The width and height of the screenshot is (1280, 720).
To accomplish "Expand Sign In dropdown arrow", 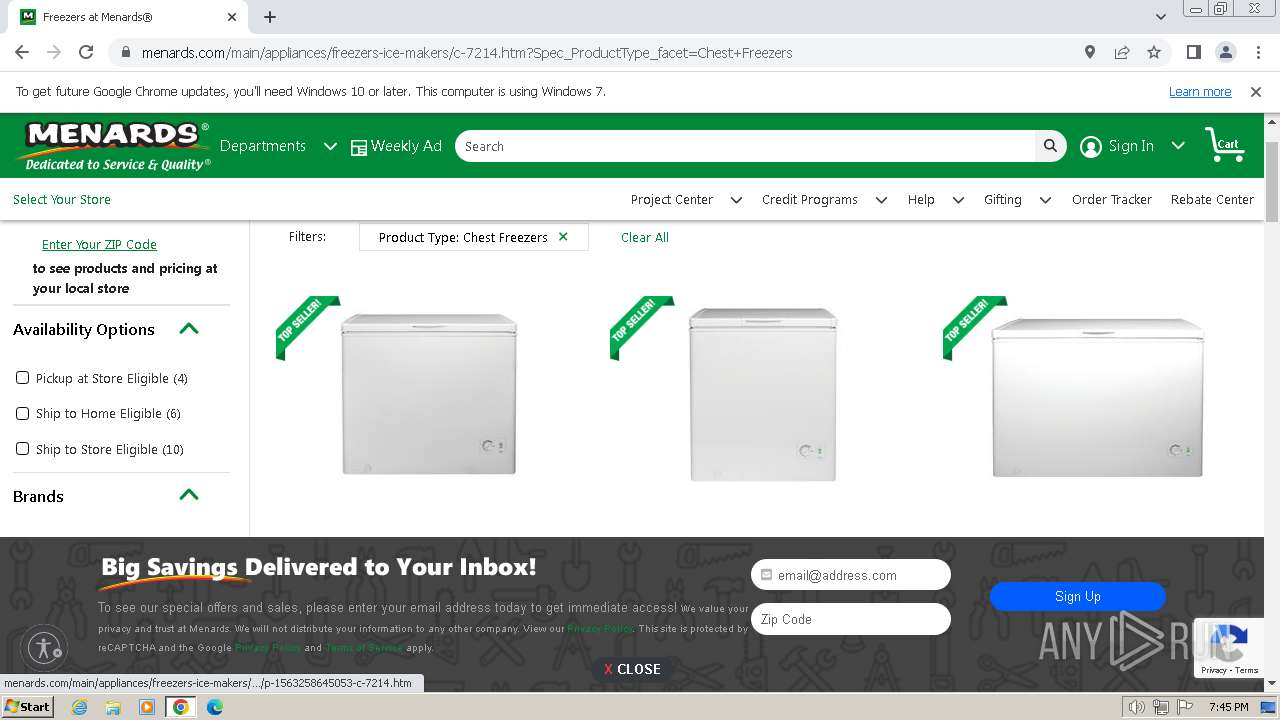I will coord(1178,146).
